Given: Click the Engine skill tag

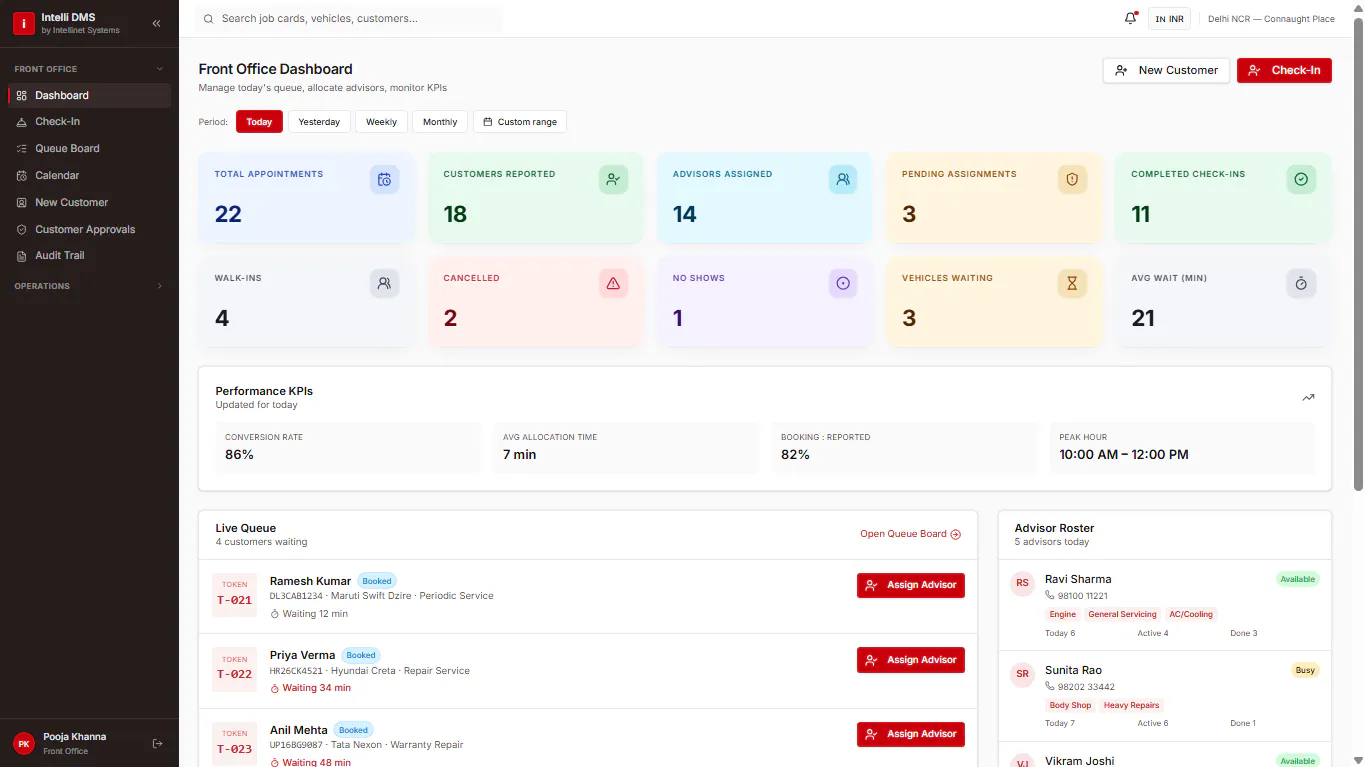Looking at the screenshot, I should pos(1063,615).
